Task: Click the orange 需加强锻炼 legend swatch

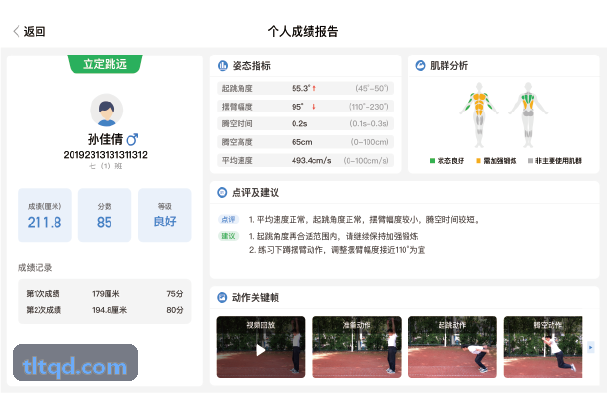Action: coord(478,161)
